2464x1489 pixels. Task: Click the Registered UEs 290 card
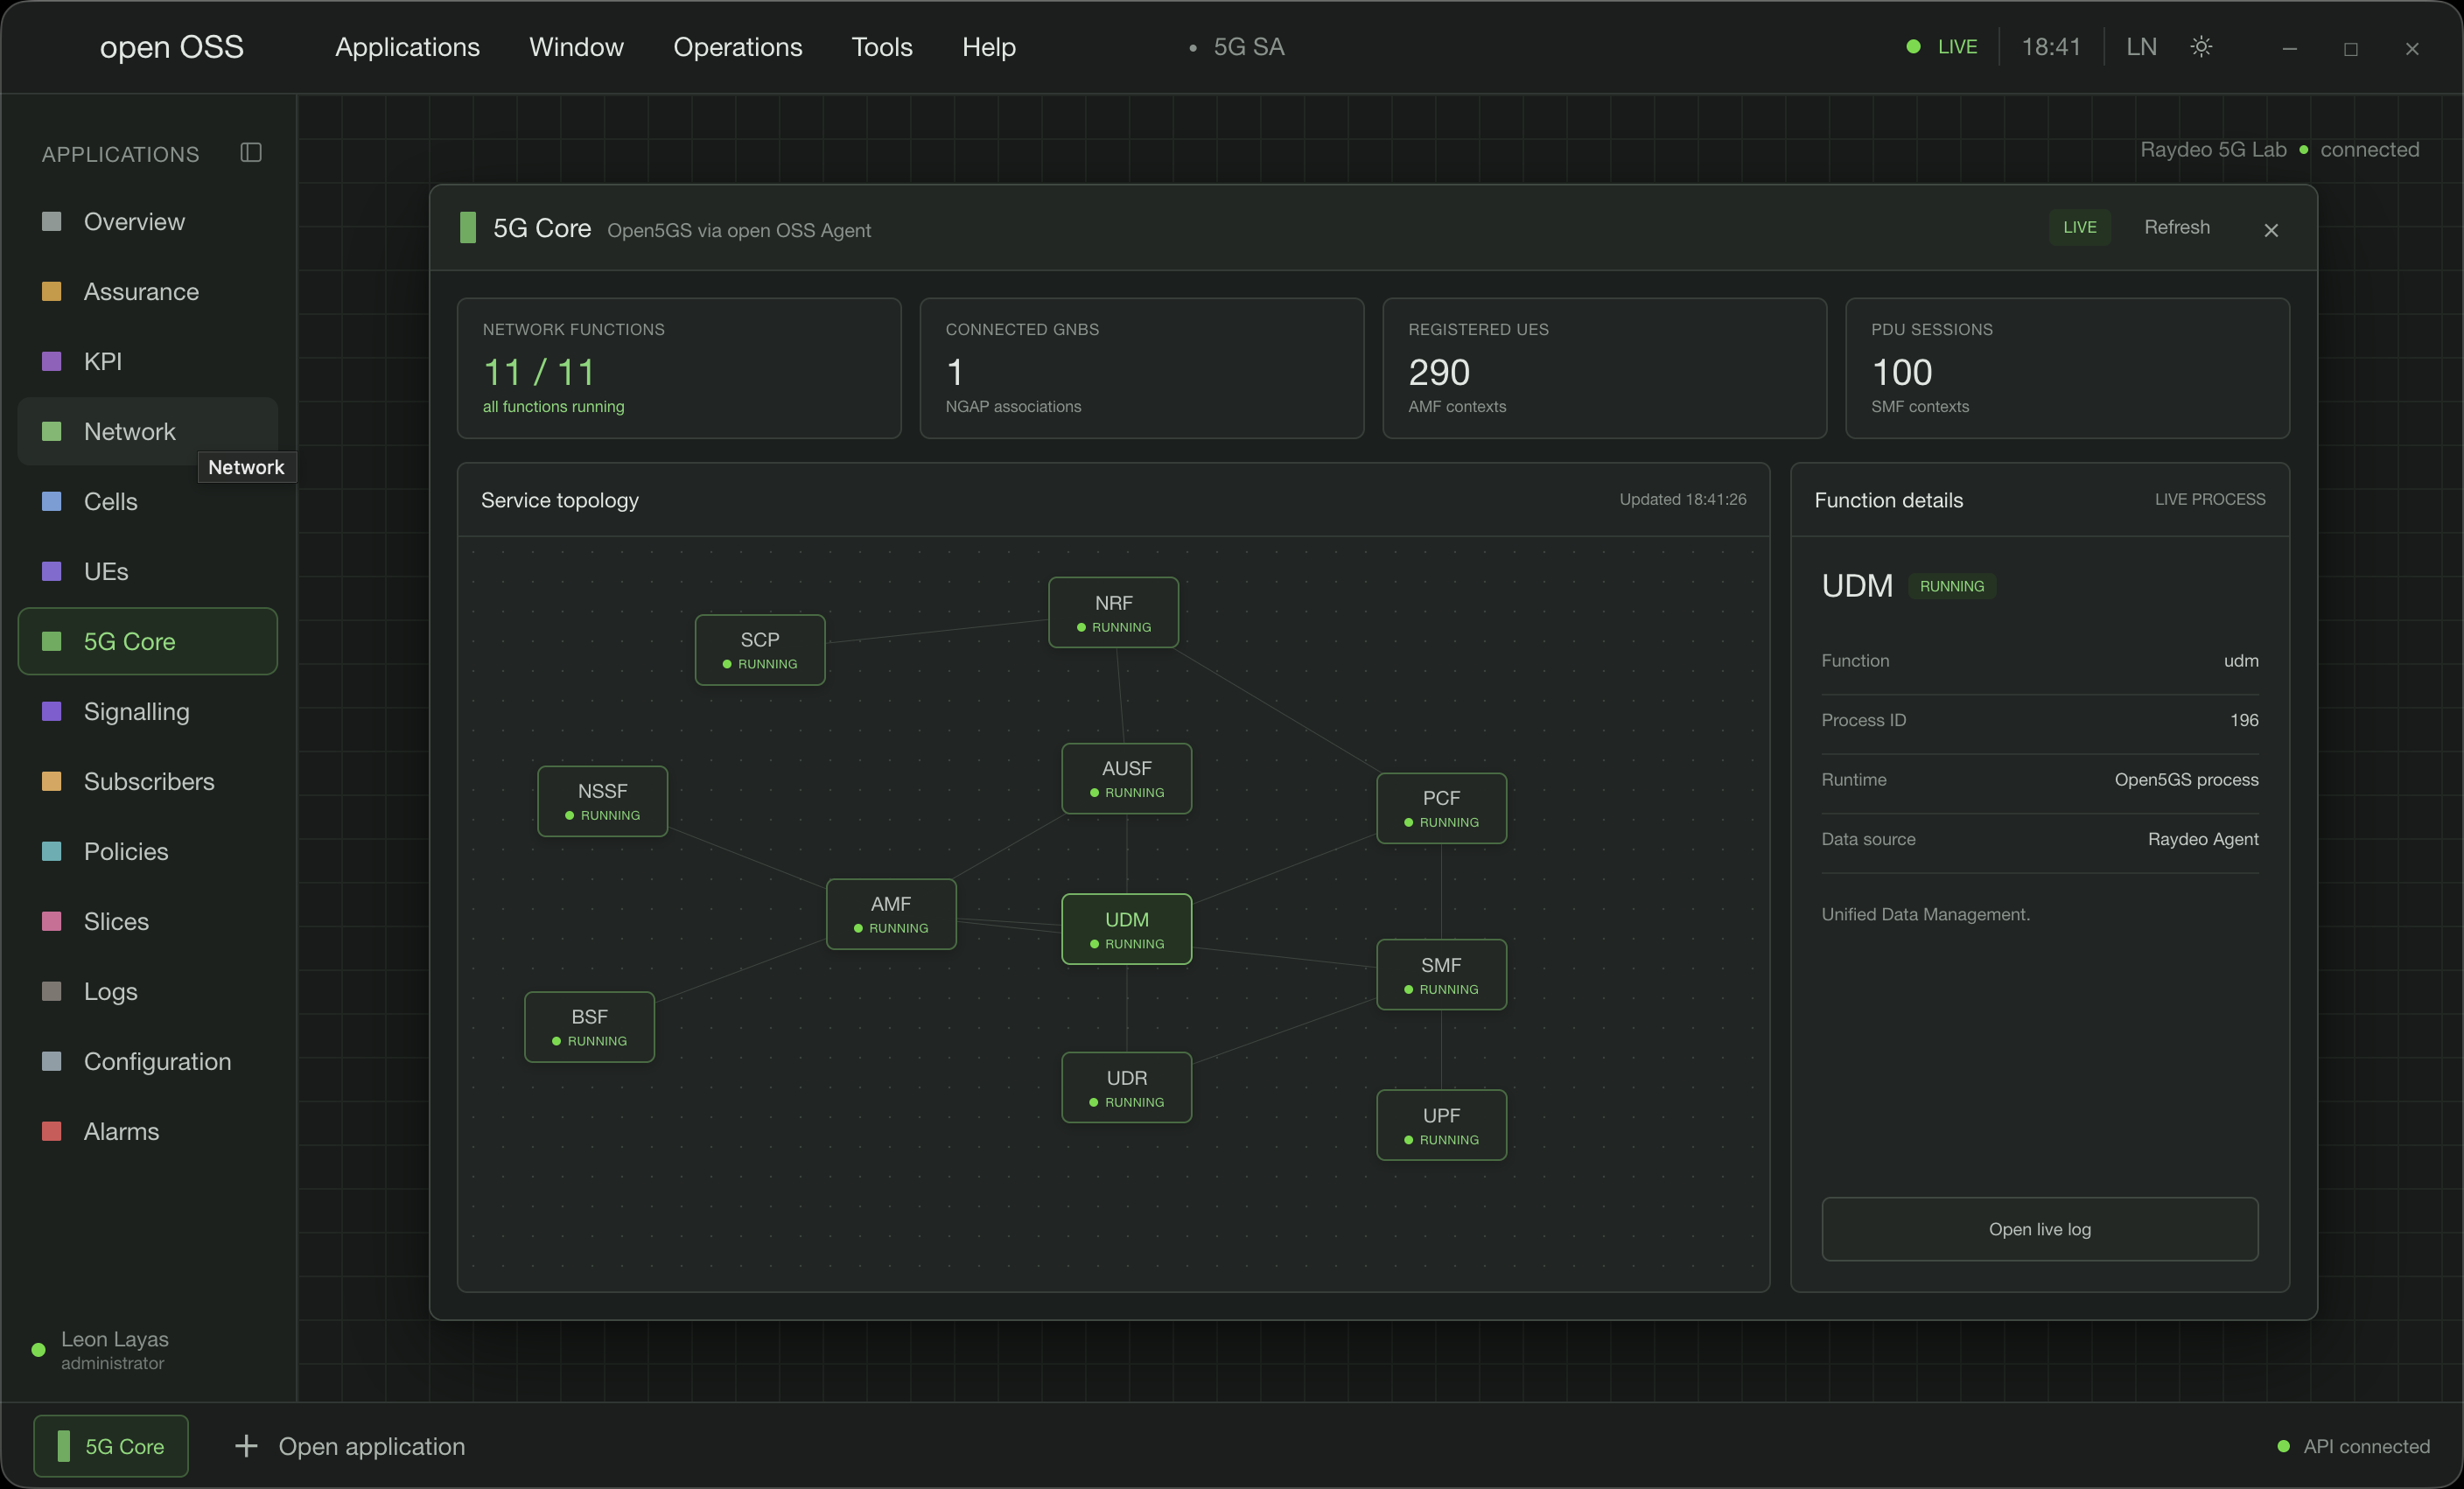click(x=1604, y=368)
